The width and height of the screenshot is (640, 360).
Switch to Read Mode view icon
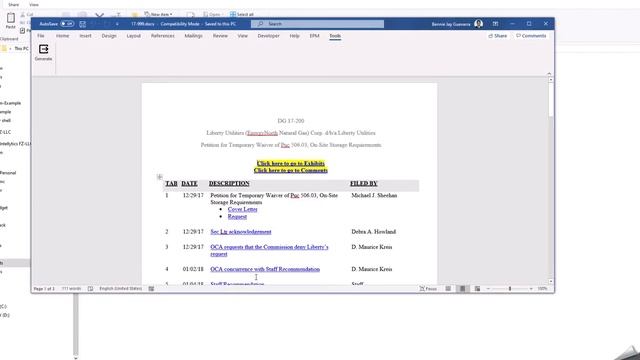pyautogui.click(x=448, y=289)
